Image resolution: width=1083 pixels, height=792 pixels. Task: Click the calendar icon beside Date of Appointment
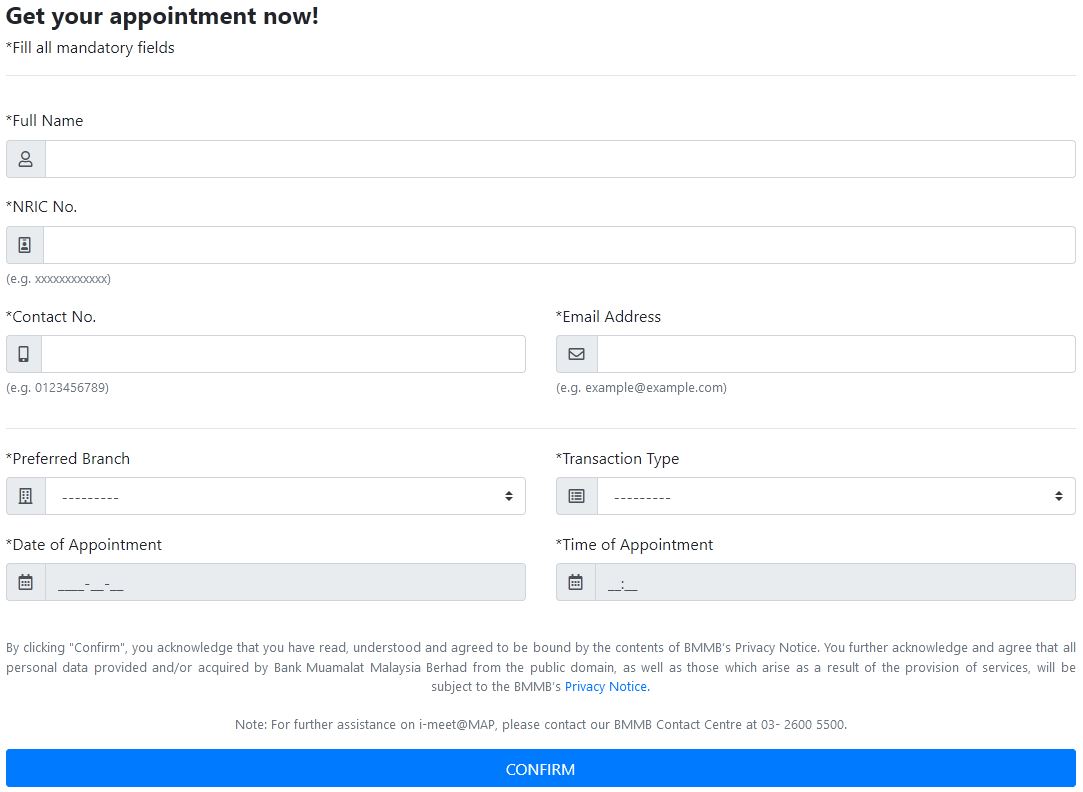(x=26, y=582)
